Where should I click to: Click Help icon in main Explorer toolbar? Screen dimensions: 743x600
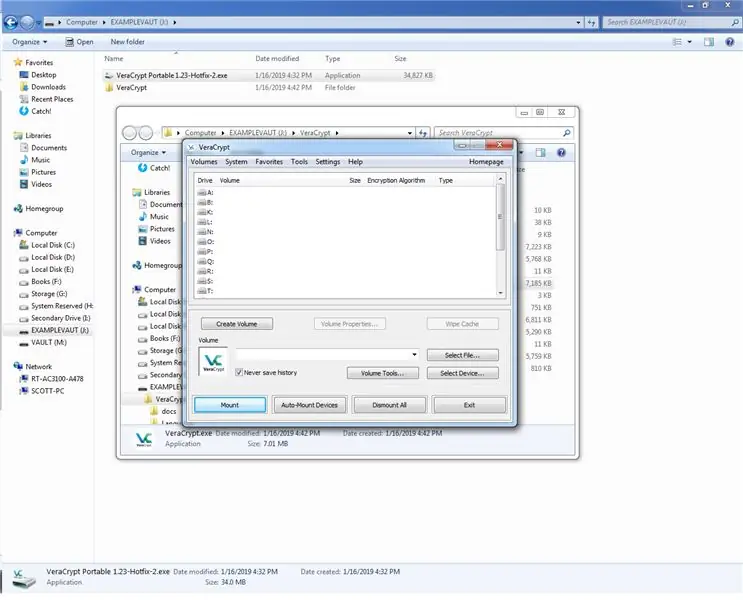coord(730,42)
